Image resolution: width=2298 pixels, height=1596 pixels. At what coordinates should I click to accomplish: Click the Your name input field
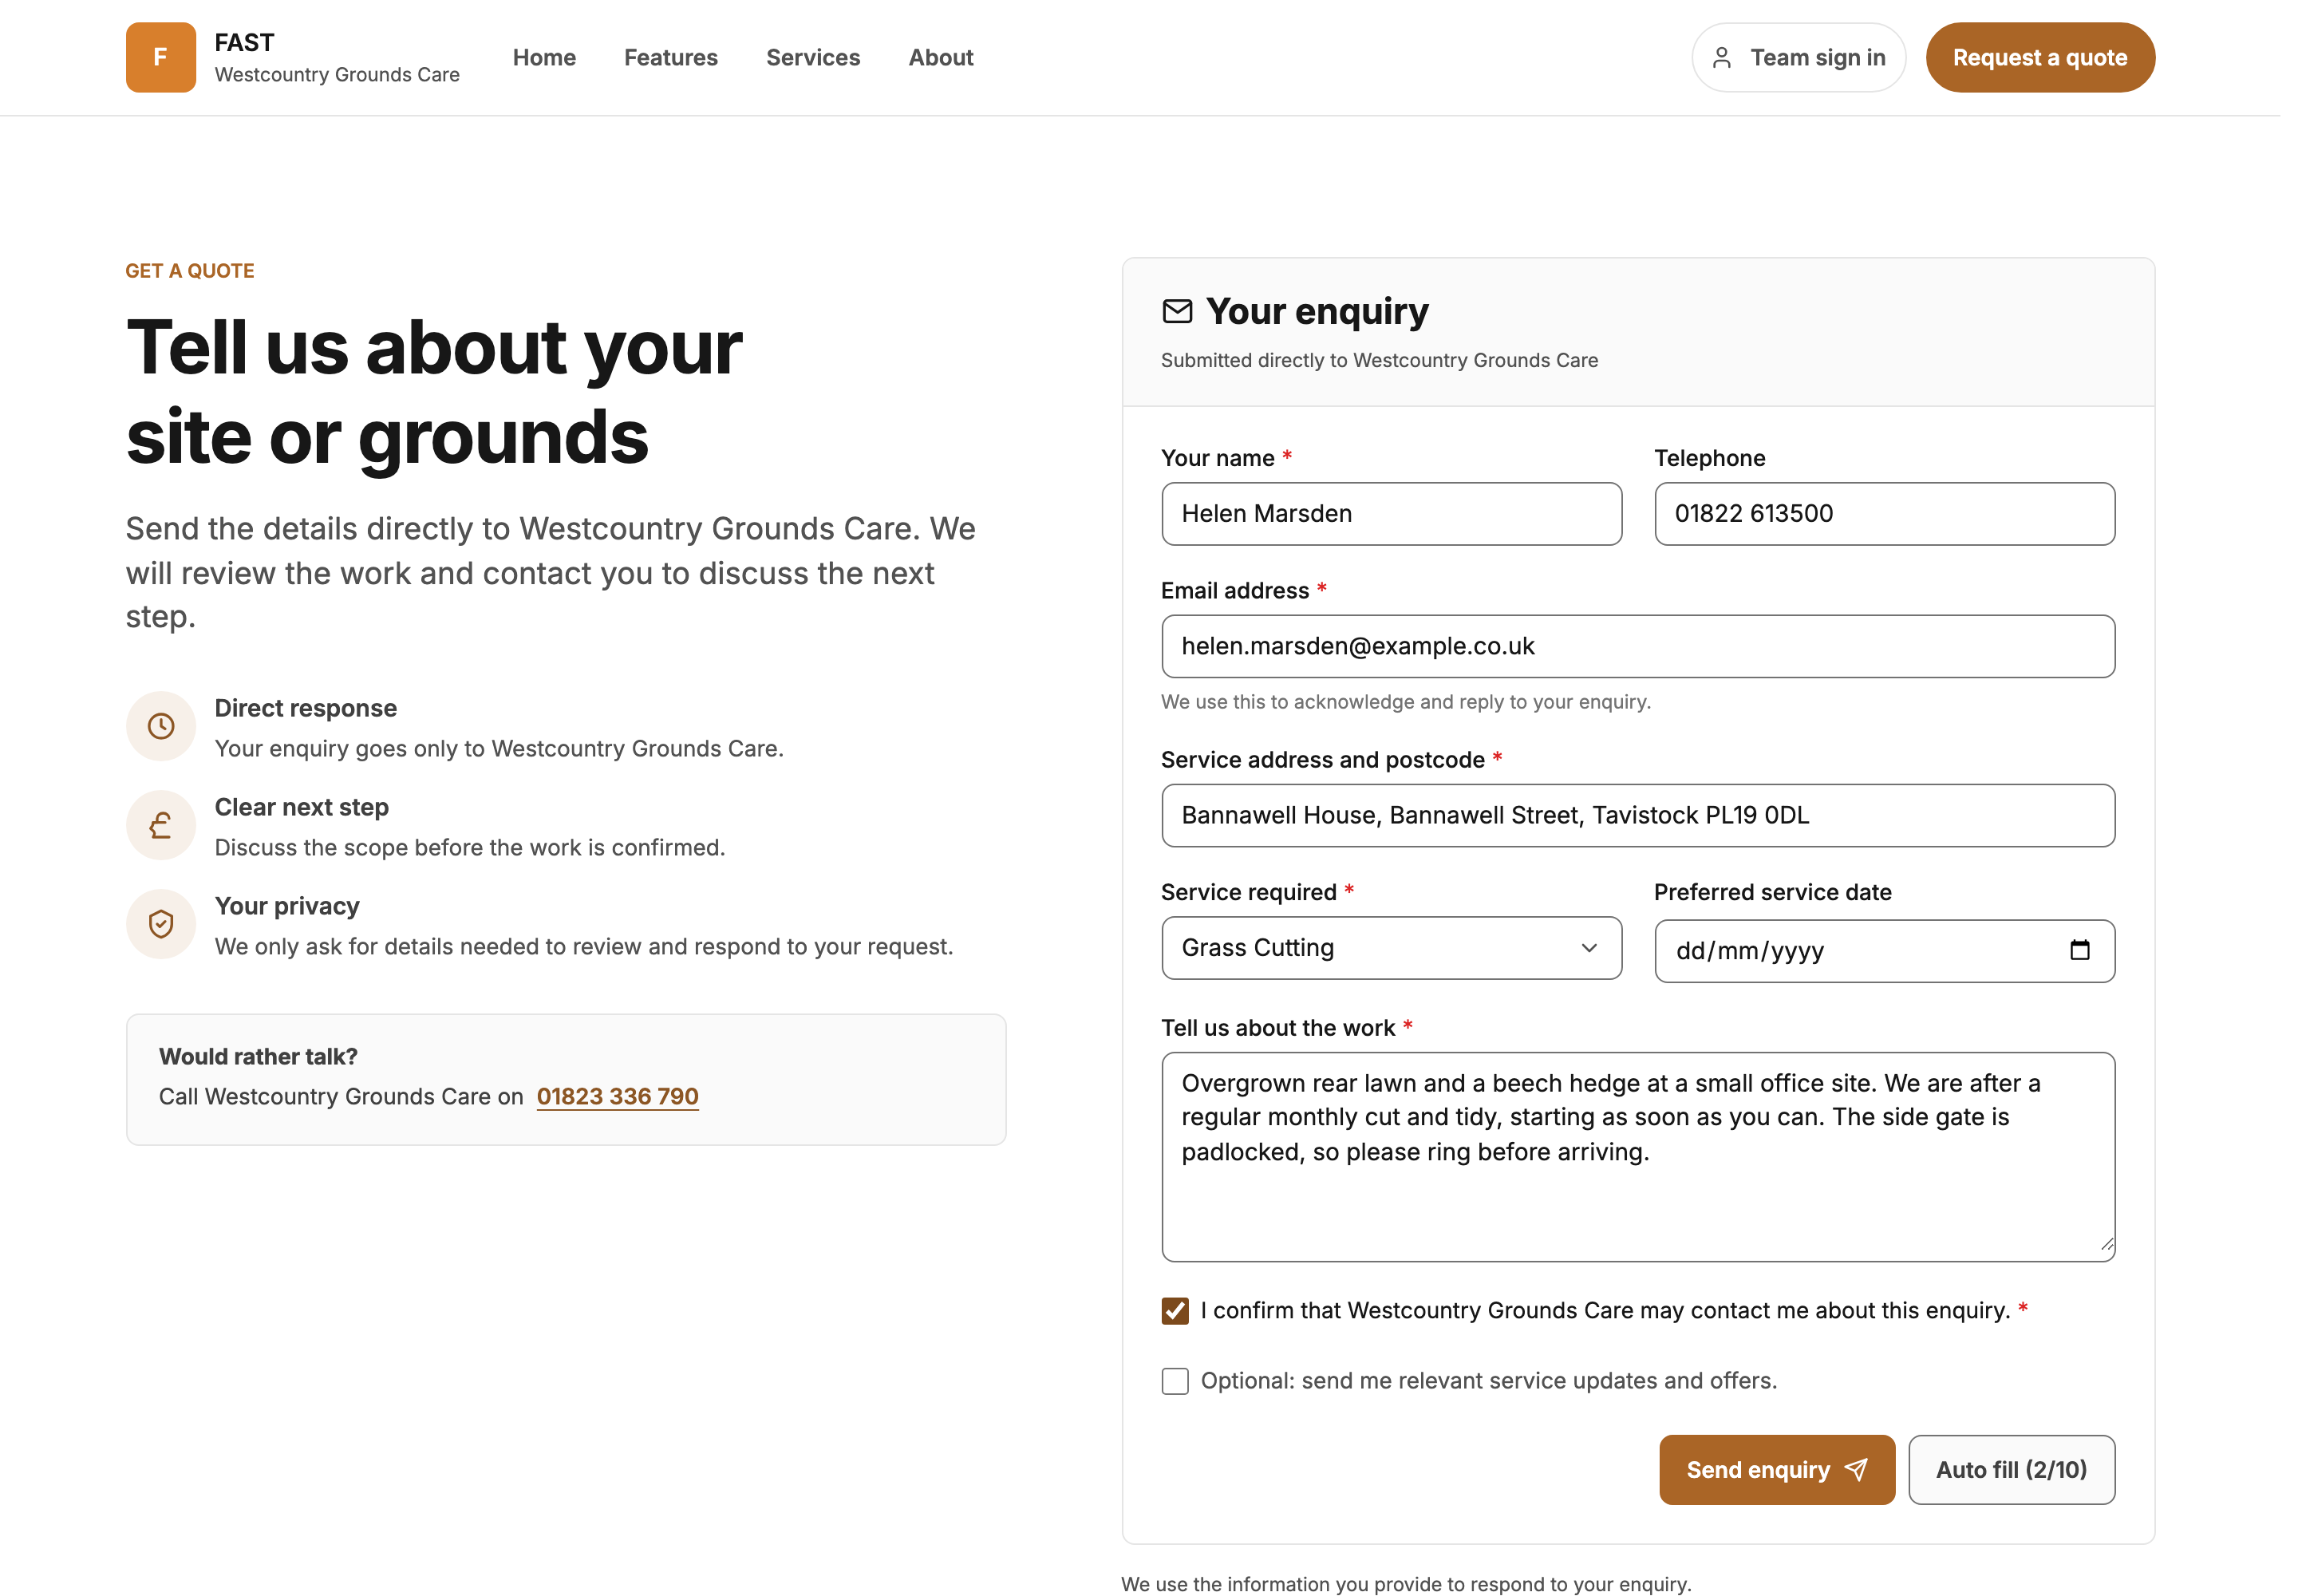coord(1391,514)
